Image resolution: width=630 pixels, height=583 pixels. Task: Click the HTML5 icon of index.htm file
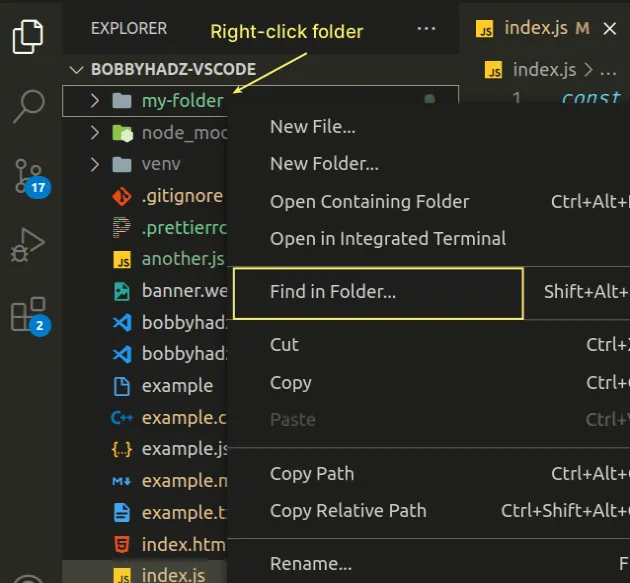[x=122, y=545]
